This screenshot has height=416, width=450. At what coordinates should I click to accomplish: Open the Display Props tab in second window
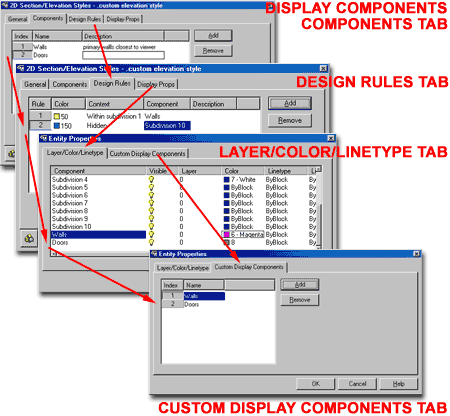coord(156,85)
